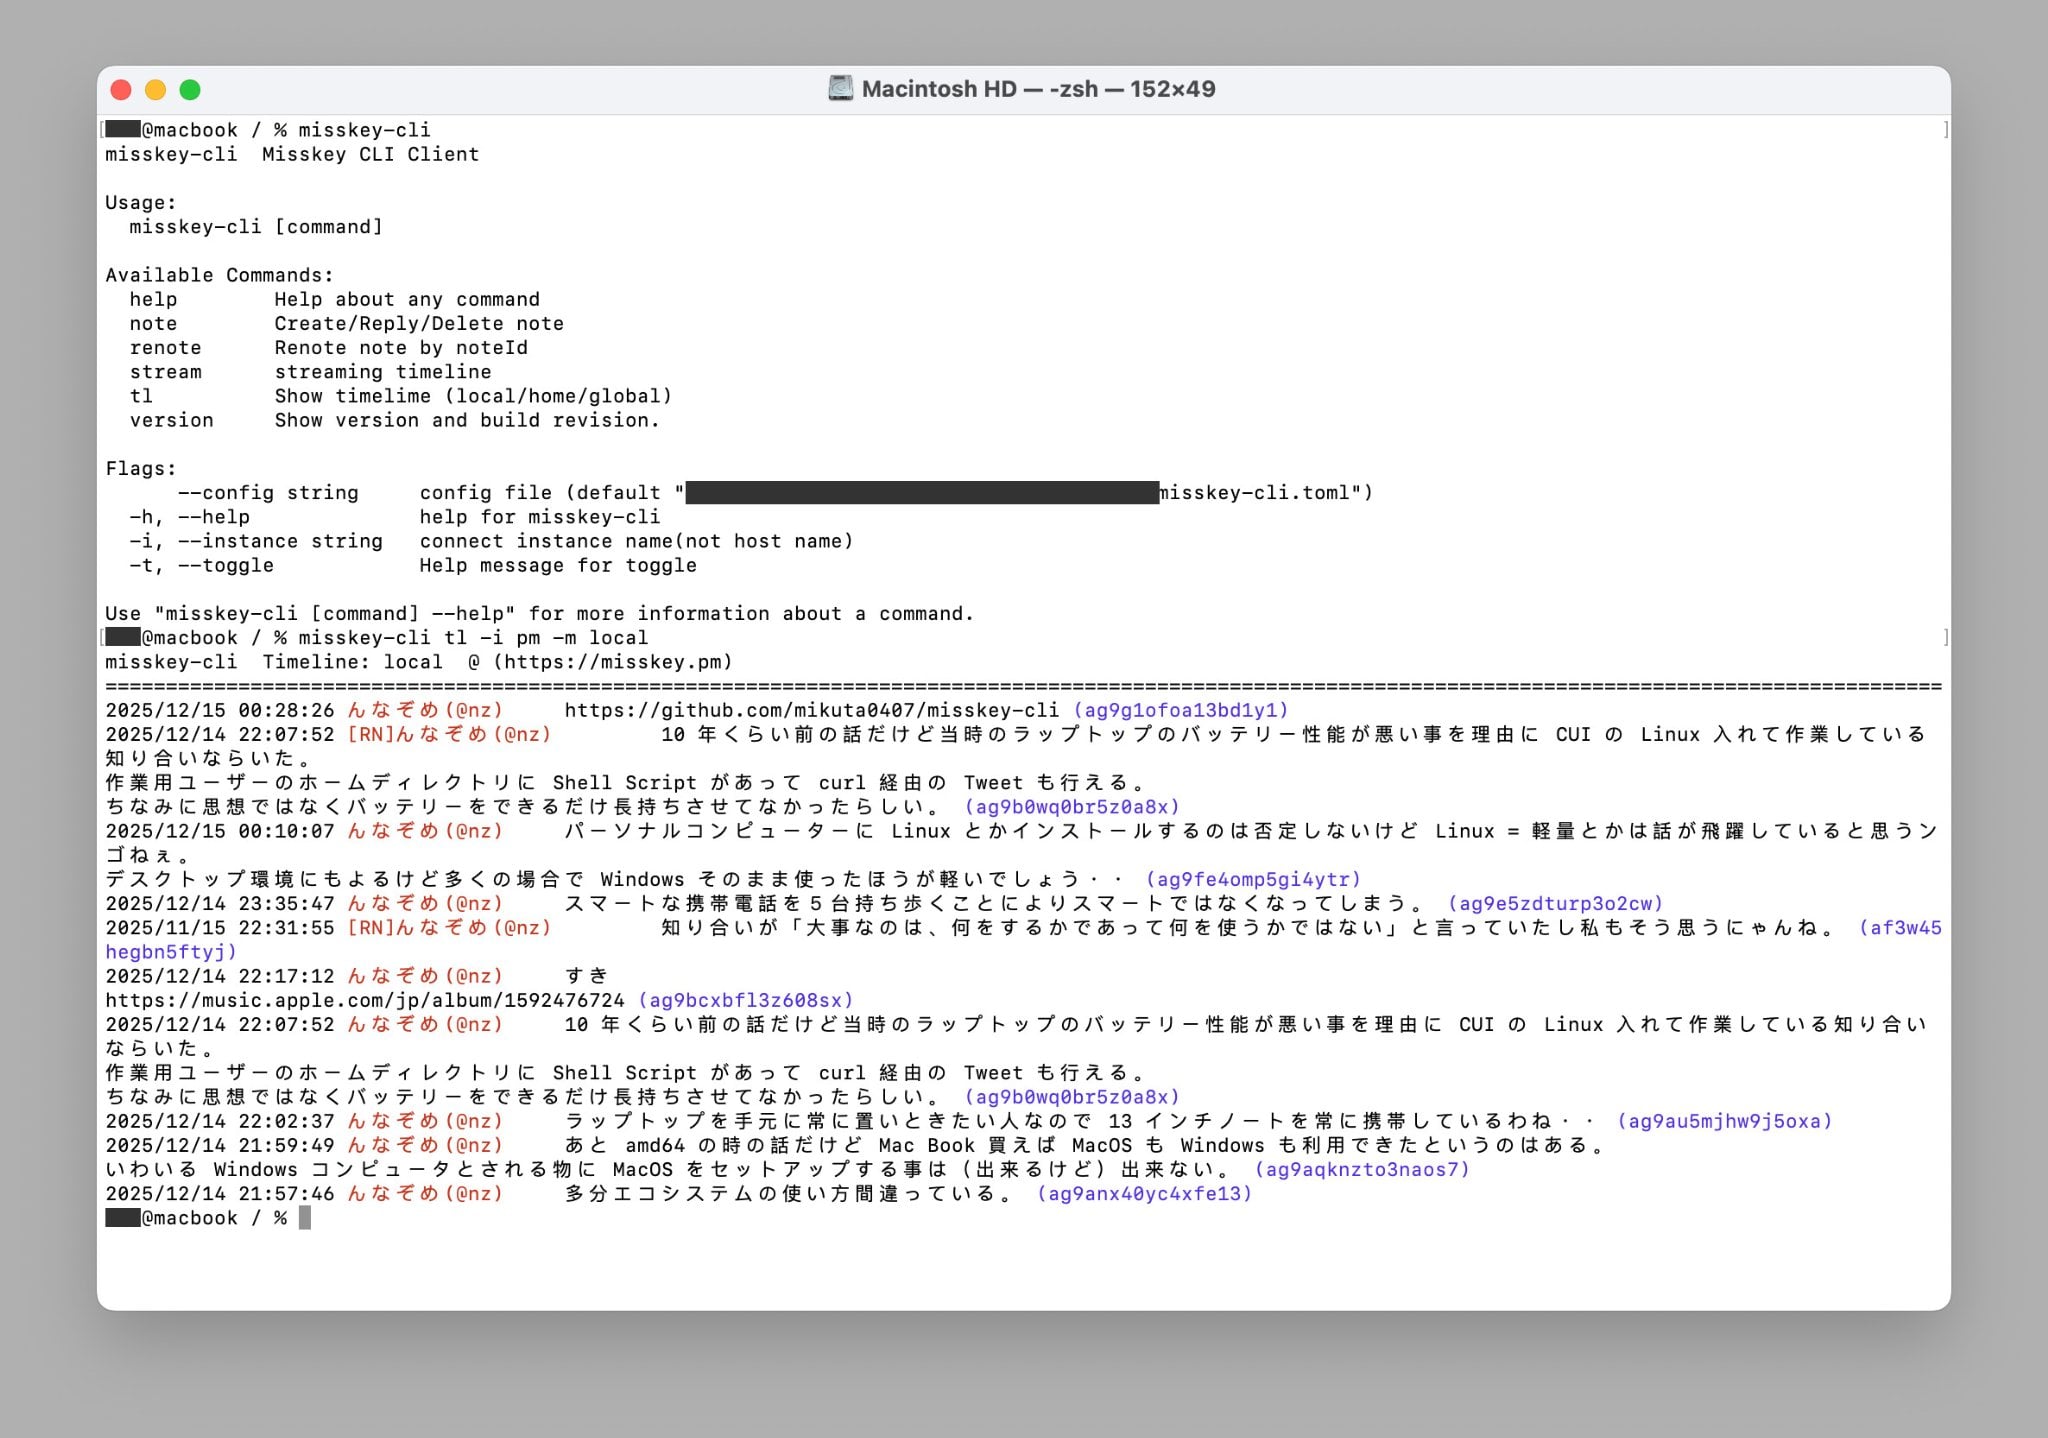This screenshot has height=1438, width=2048.
Task: Click the terminal cursor at the last prompt
Action: point(305,1218)
